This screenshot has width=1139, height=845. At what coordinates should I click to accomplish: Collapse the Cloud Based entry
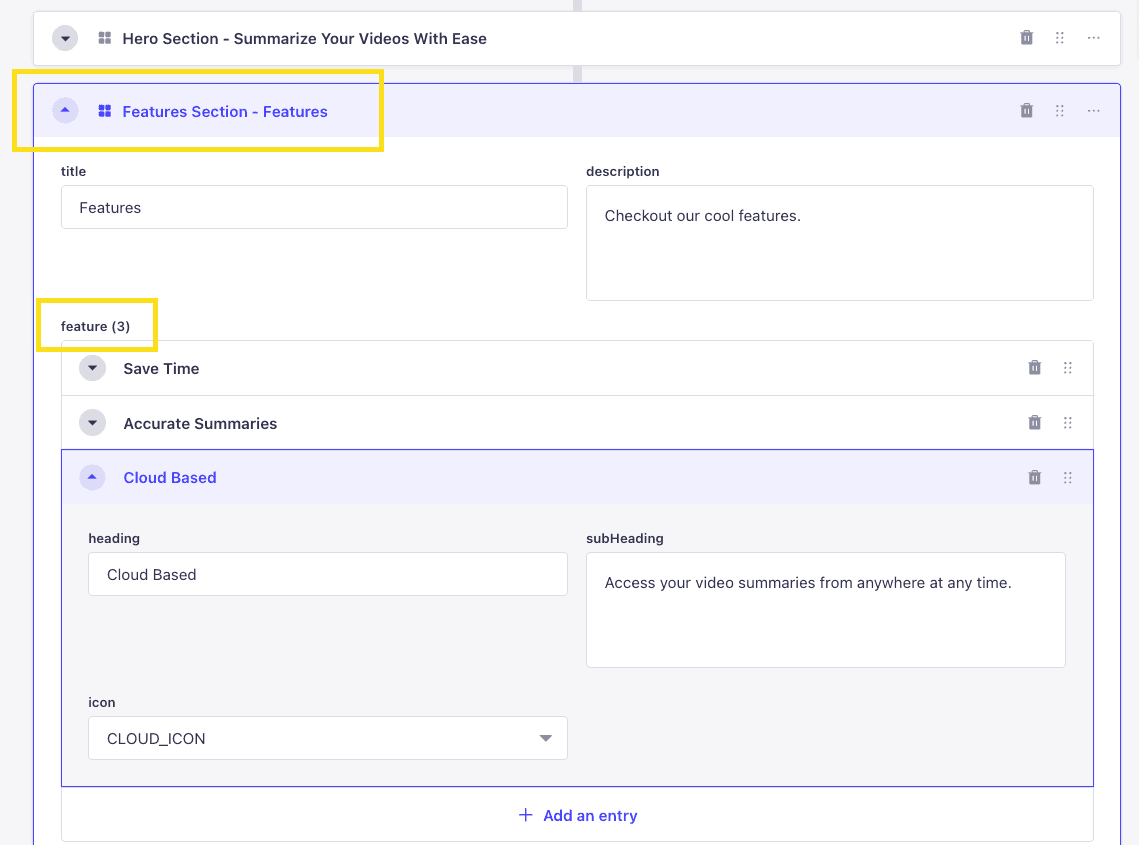(92, 477)
